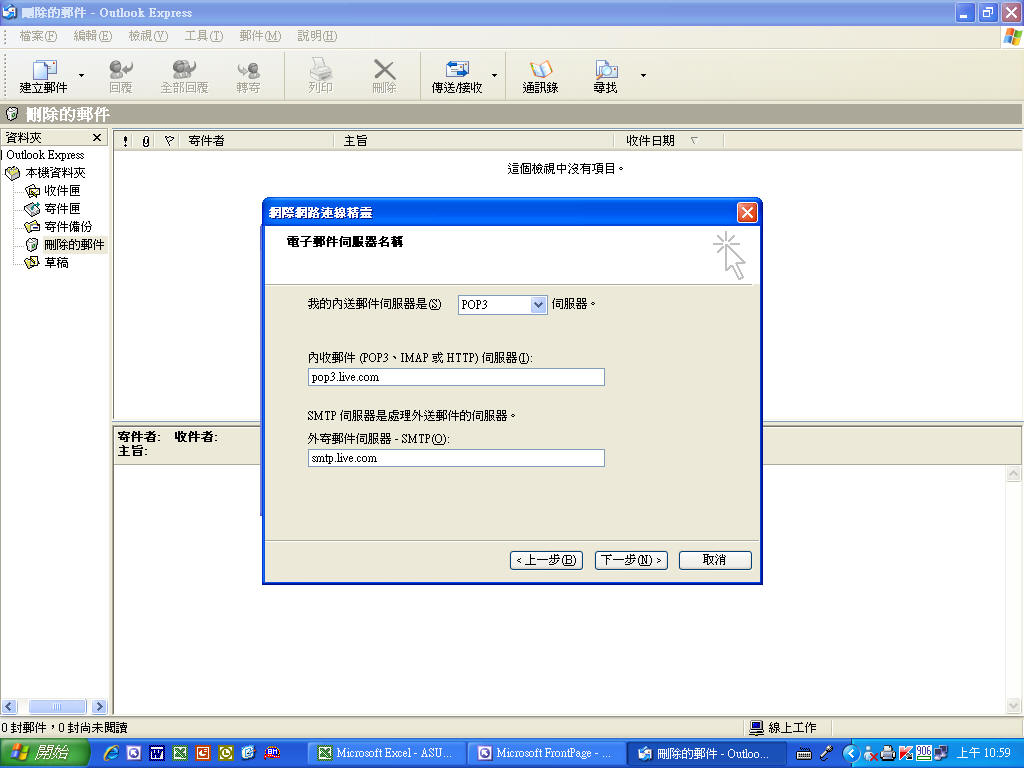1024x768 pixels.
Task: Click the Send/Receive (傳送/接收) toolbar icon
Action: pos(456,76)
